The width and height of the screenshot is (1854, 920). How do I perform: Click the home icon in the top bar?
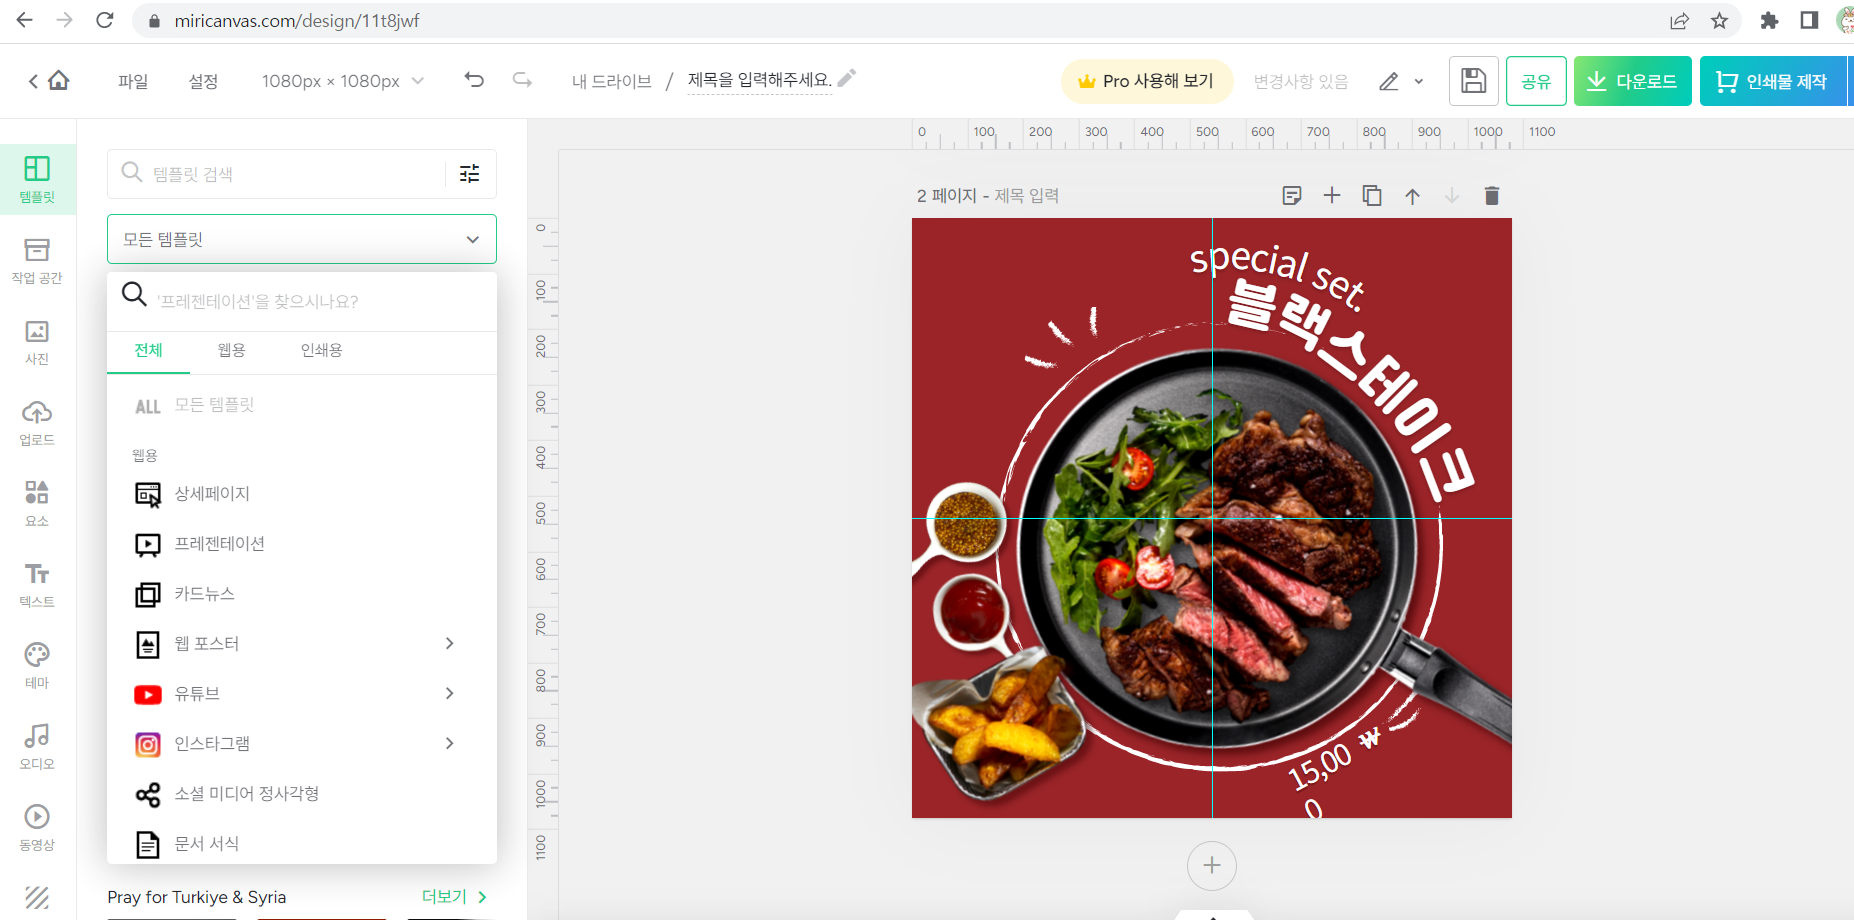[x=59, y=80]
